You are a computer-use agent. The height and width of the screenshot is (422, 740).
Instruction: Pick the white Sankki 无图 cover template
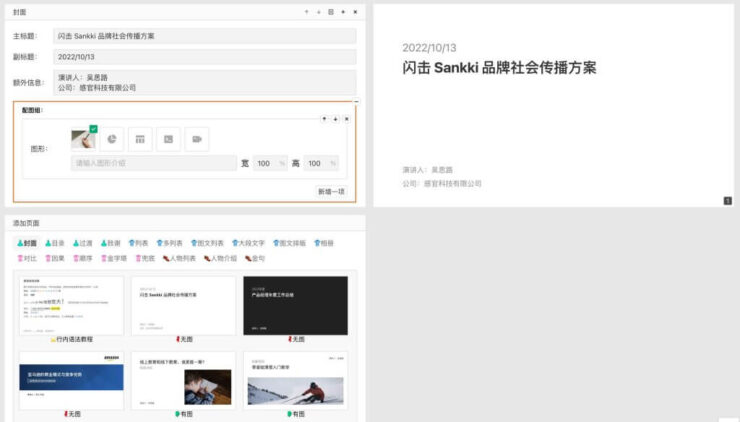coord(183,305)
